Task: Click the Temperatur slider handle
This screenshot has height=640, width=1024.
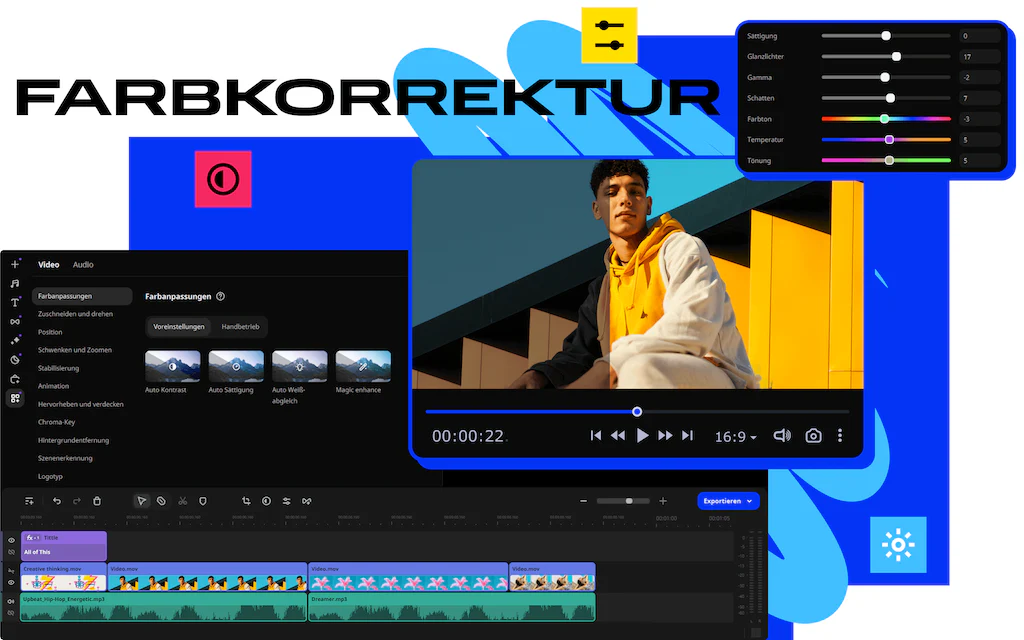Action: click(889, 140)
